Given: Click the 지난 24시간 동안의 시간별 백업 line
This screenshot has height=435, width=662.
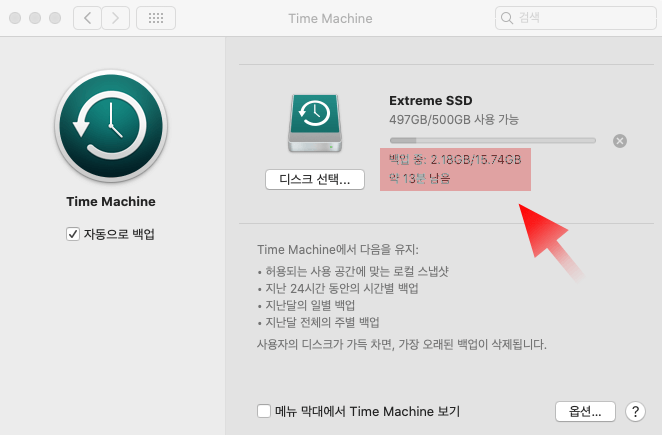Looking at the screenshot, I should [x=342, y=288].
